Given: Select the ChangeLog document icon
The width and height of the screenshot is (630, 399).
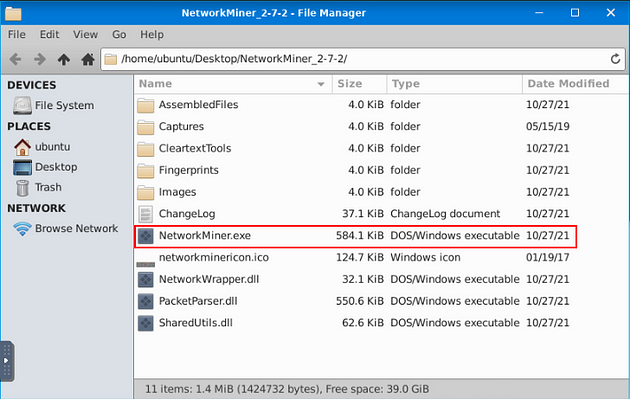Looking at the screenshot, I should click(145, 214).
